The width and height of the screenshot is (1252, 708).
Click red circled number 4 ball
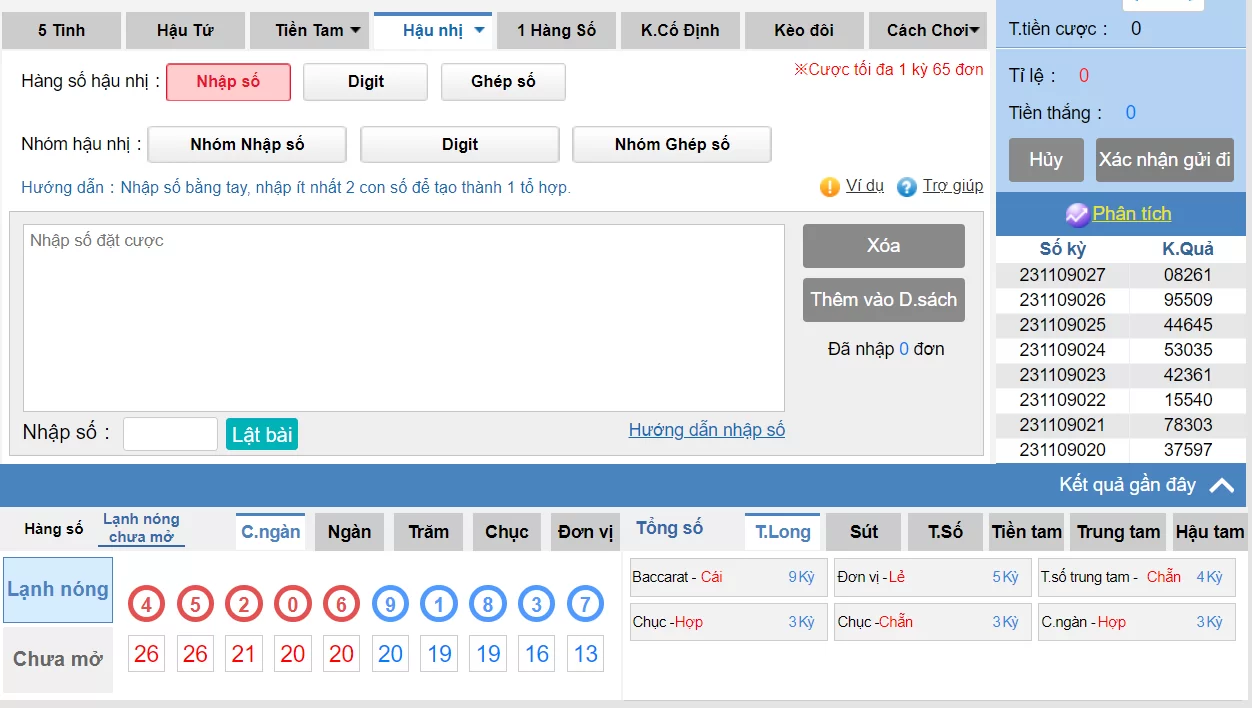click(146, 604)
